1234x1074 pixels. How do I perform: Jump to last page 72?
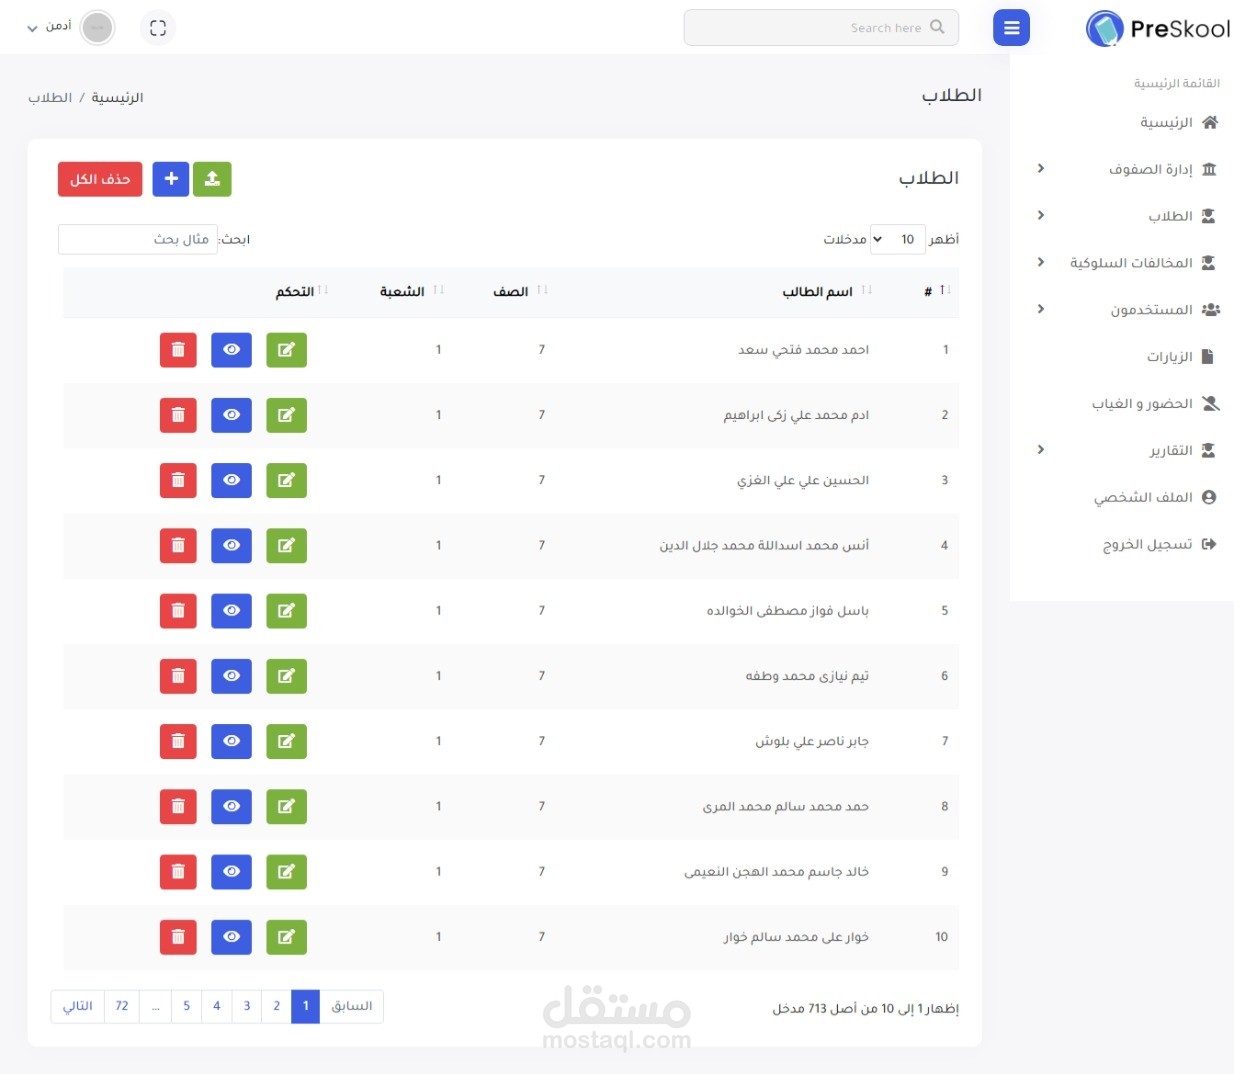click(122, 1006)
